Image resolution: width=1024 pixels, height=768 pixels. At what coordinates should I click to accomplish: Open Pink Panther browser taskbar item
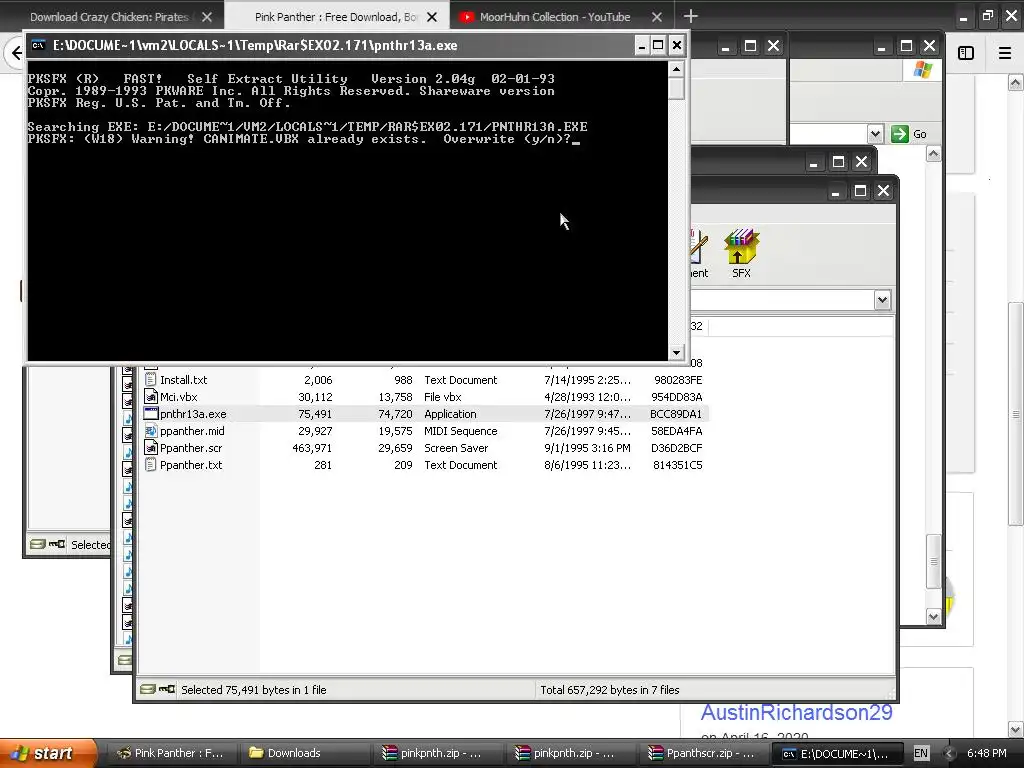[x=170, y=753]
